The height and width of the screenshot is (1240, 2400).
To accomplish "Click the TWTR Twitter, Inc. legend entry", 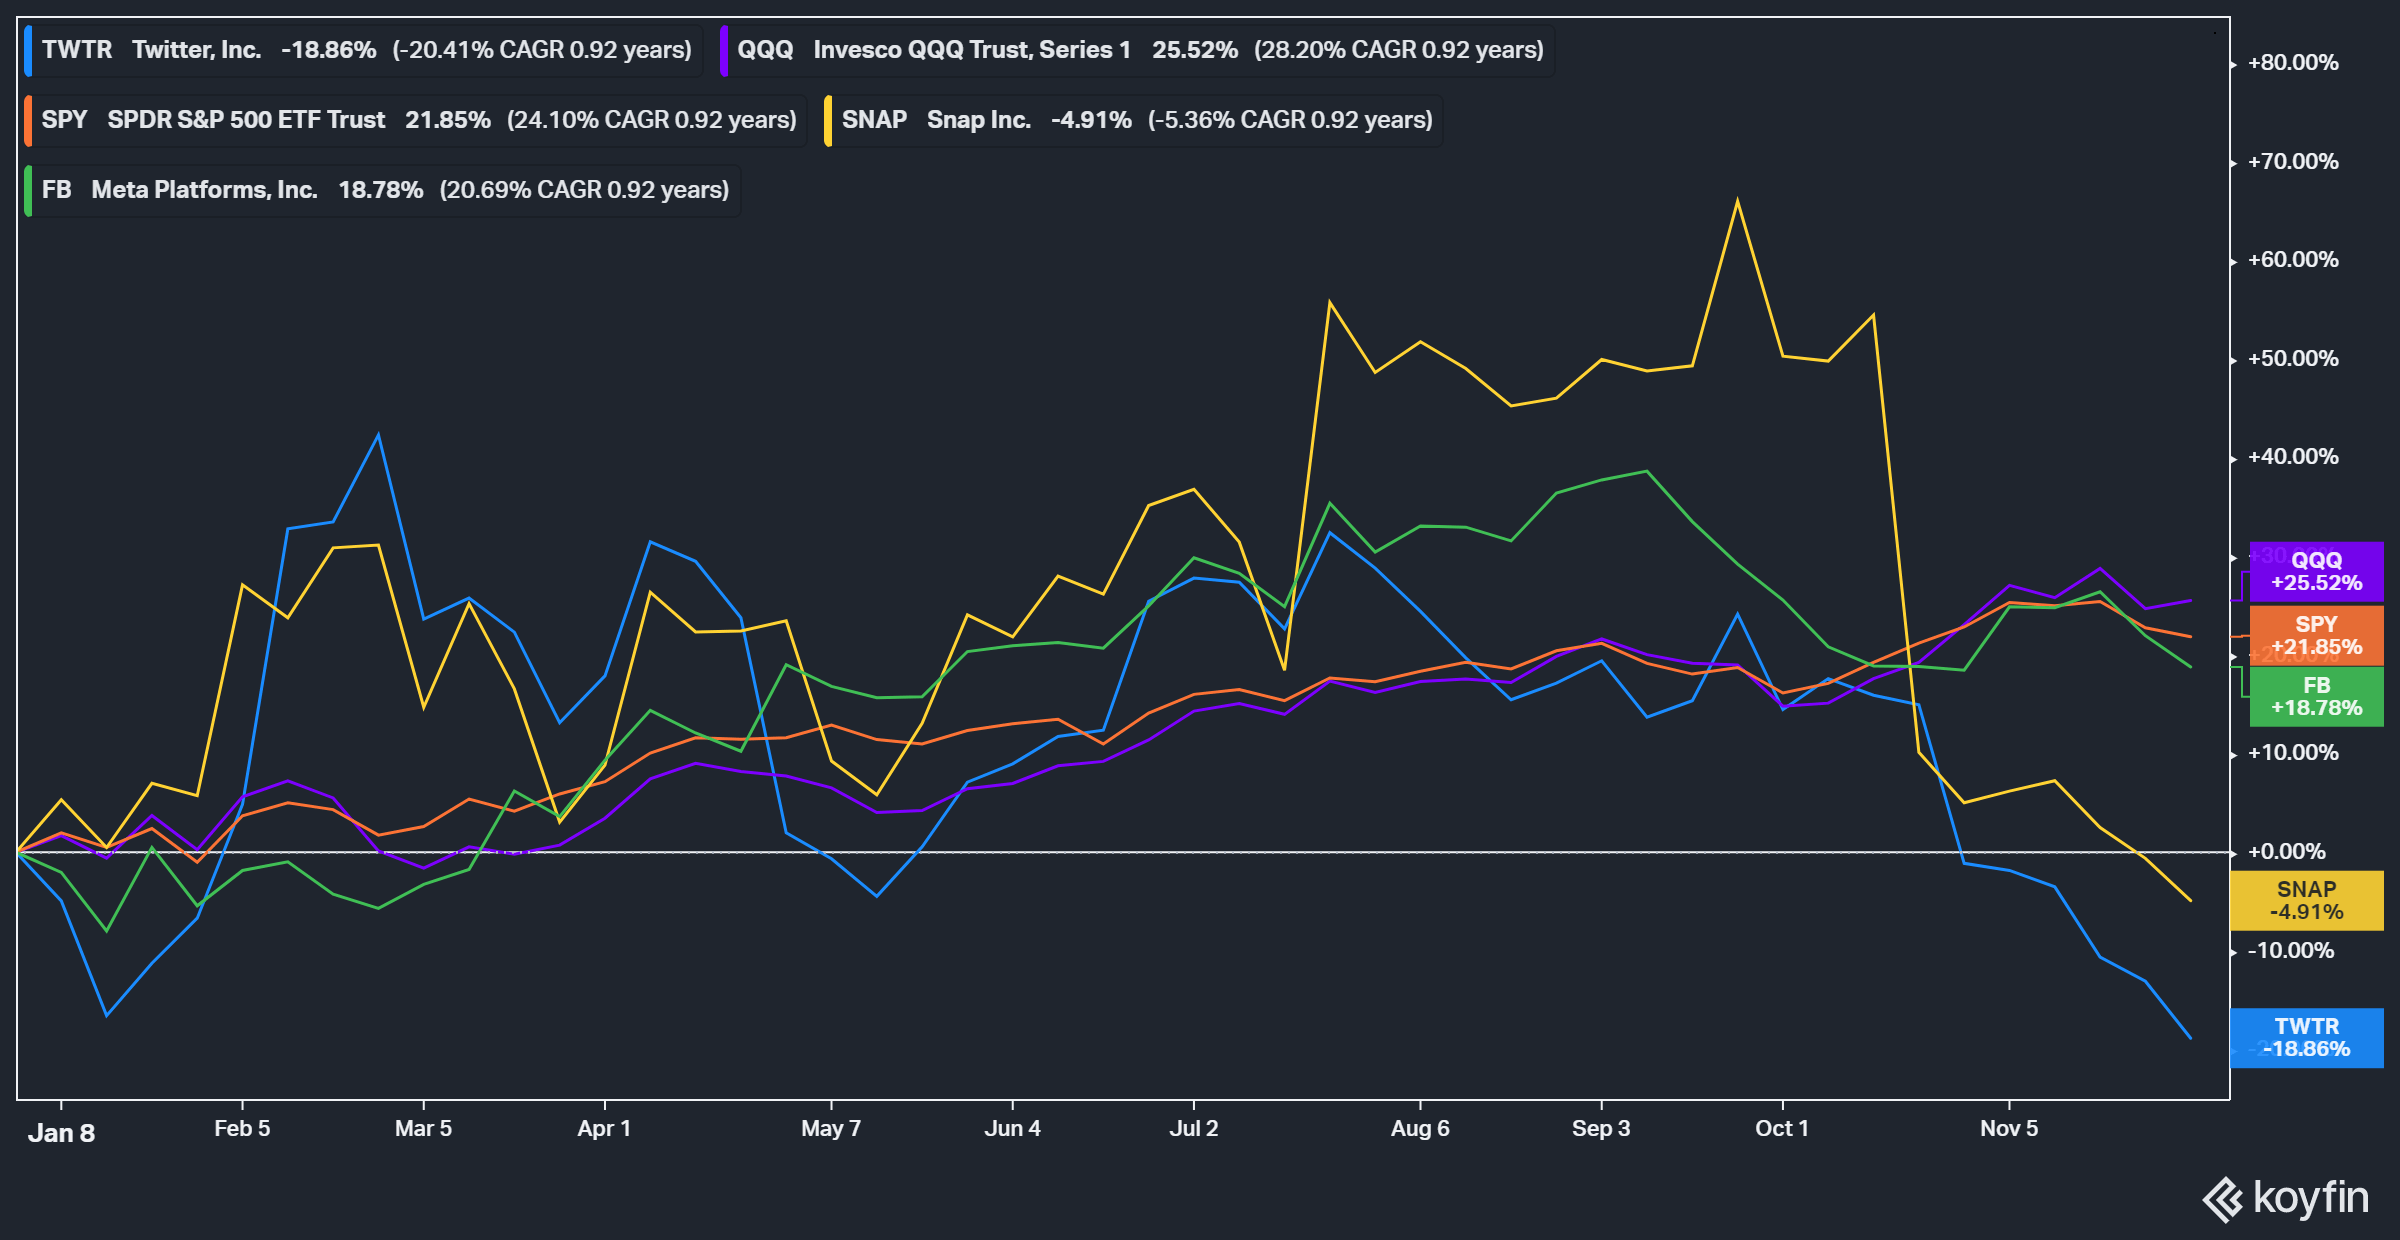I will pos(363,50).
